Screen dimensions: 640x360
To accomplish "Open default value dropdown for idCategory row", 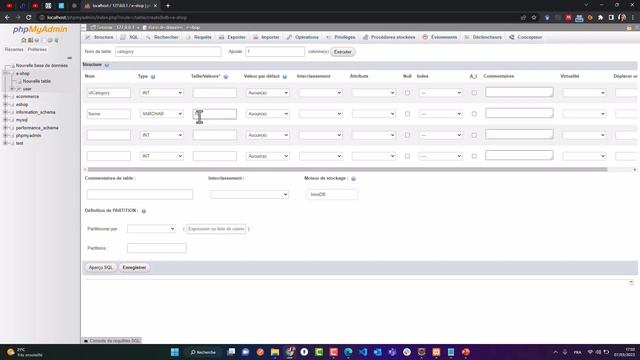I will [267, 93].
